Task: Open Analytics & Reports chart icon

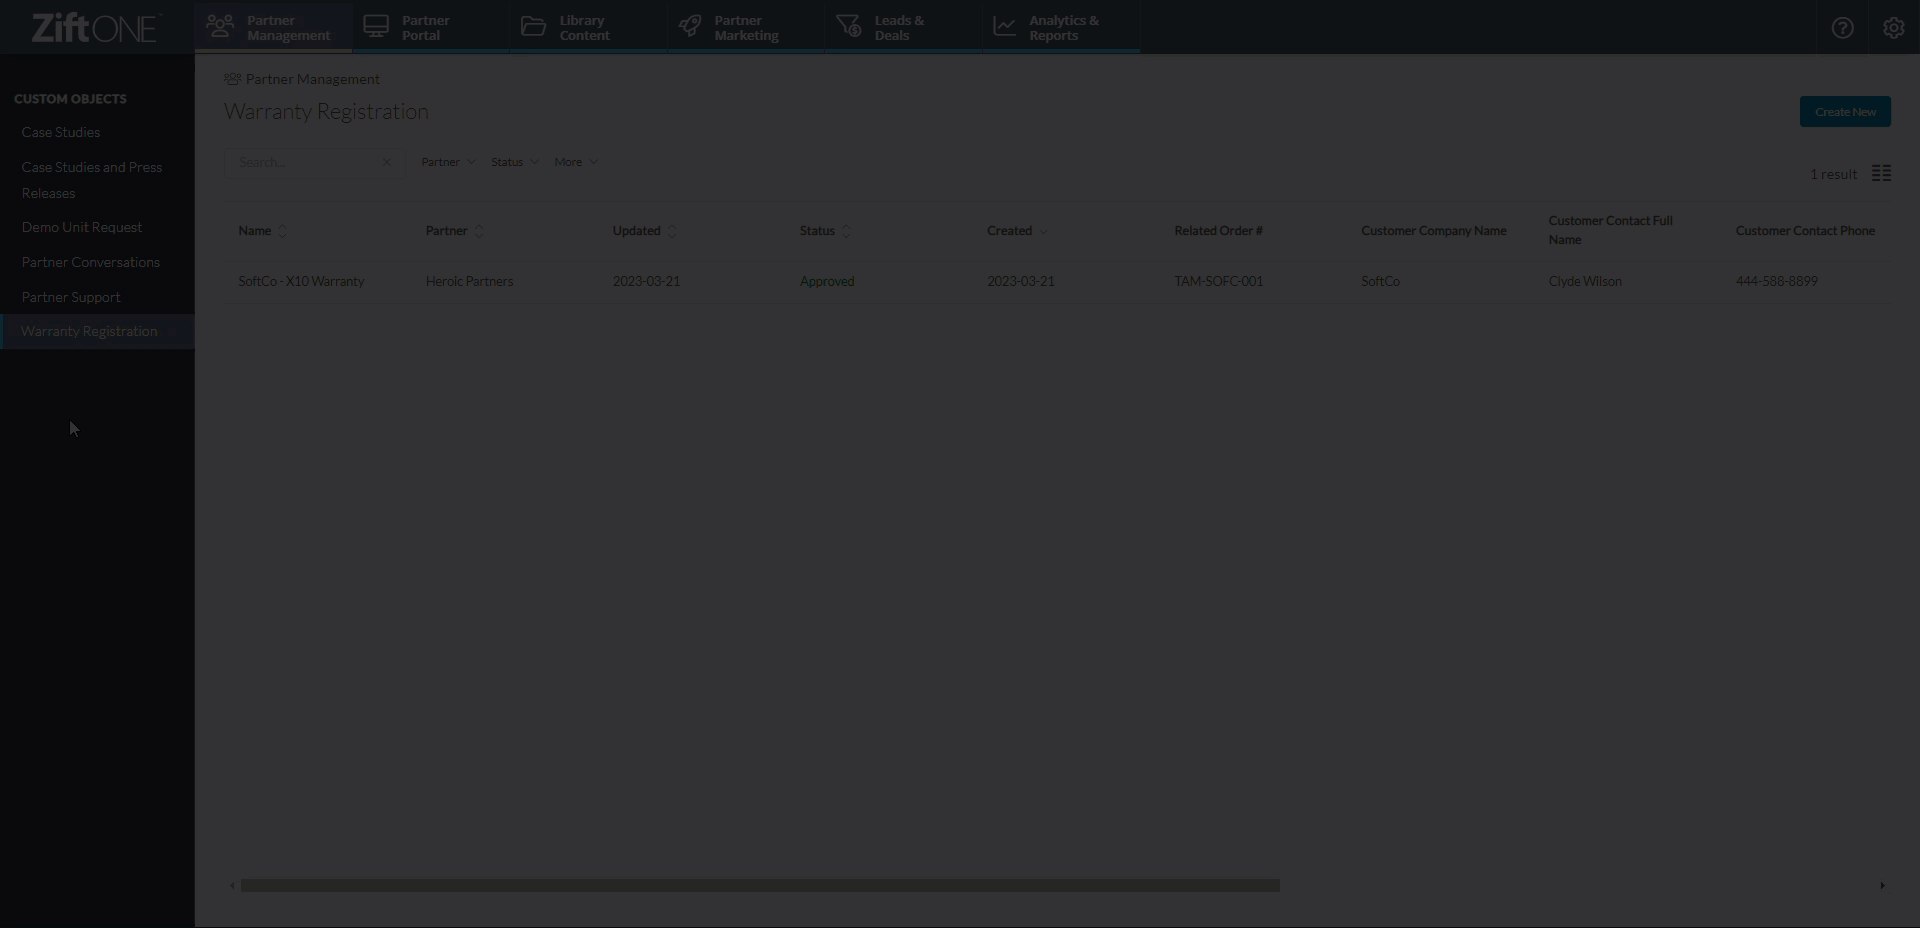Action: (x=1005, y=25)
